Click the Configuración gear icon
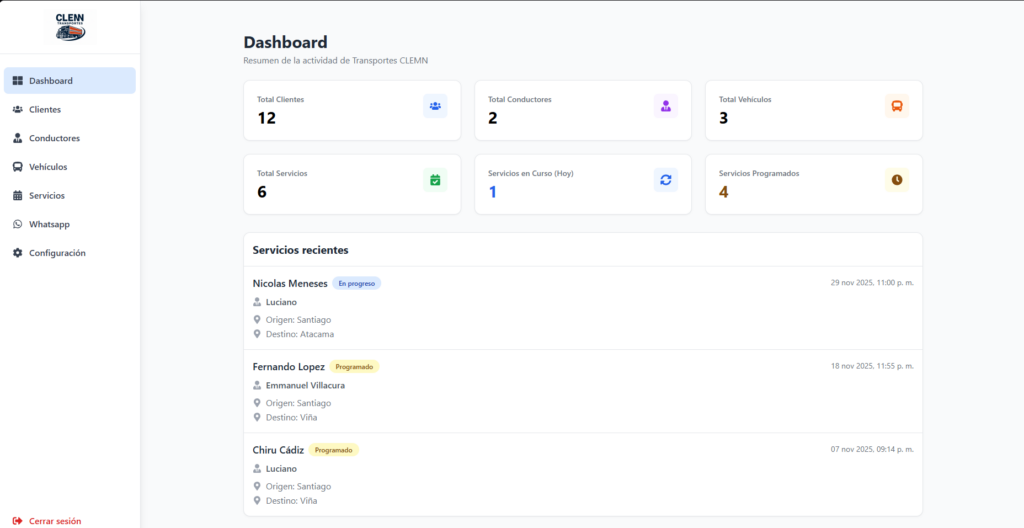 (x=18, y=253)
